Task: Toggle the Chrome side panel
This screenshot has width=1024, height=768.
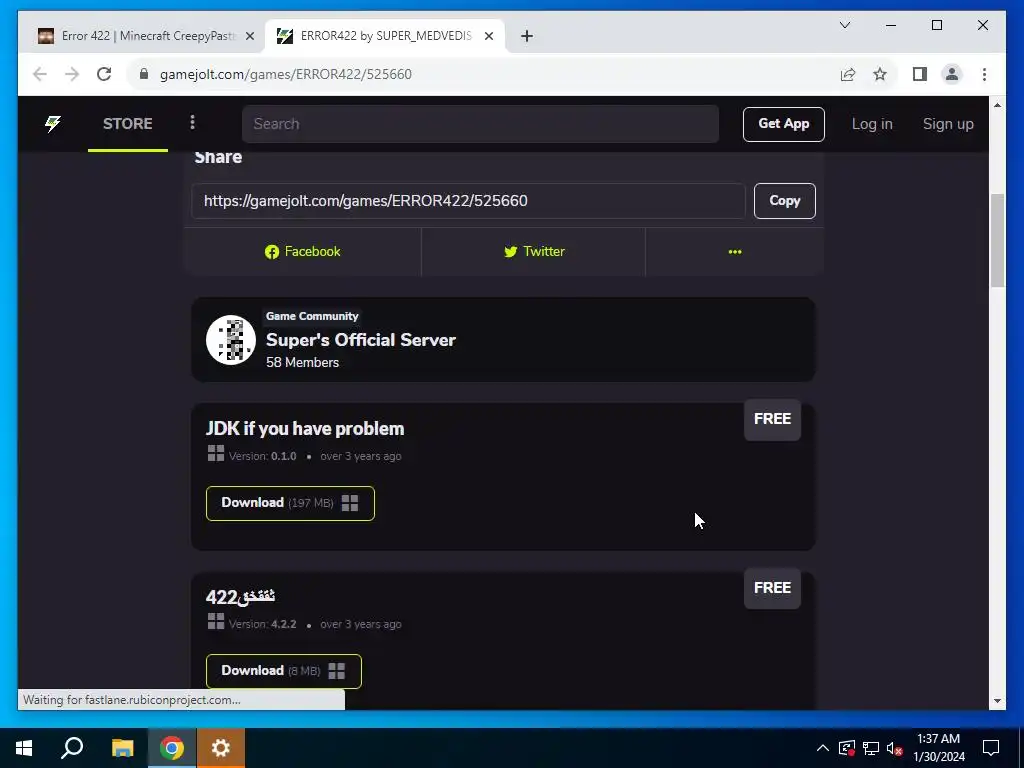Action: tap(920, 74)
